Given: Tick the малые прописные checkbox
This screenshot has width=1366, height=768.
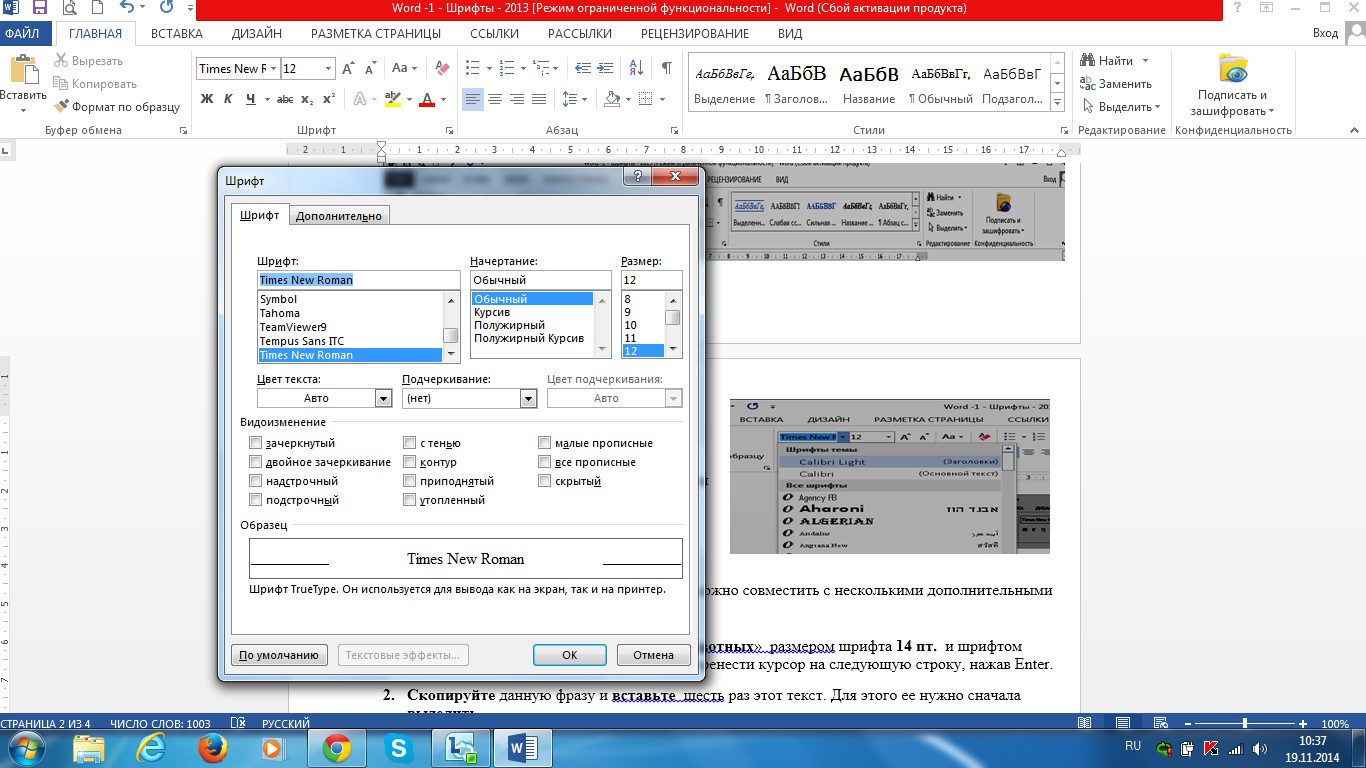Looking at the screenshot, I should click(545, 443).
